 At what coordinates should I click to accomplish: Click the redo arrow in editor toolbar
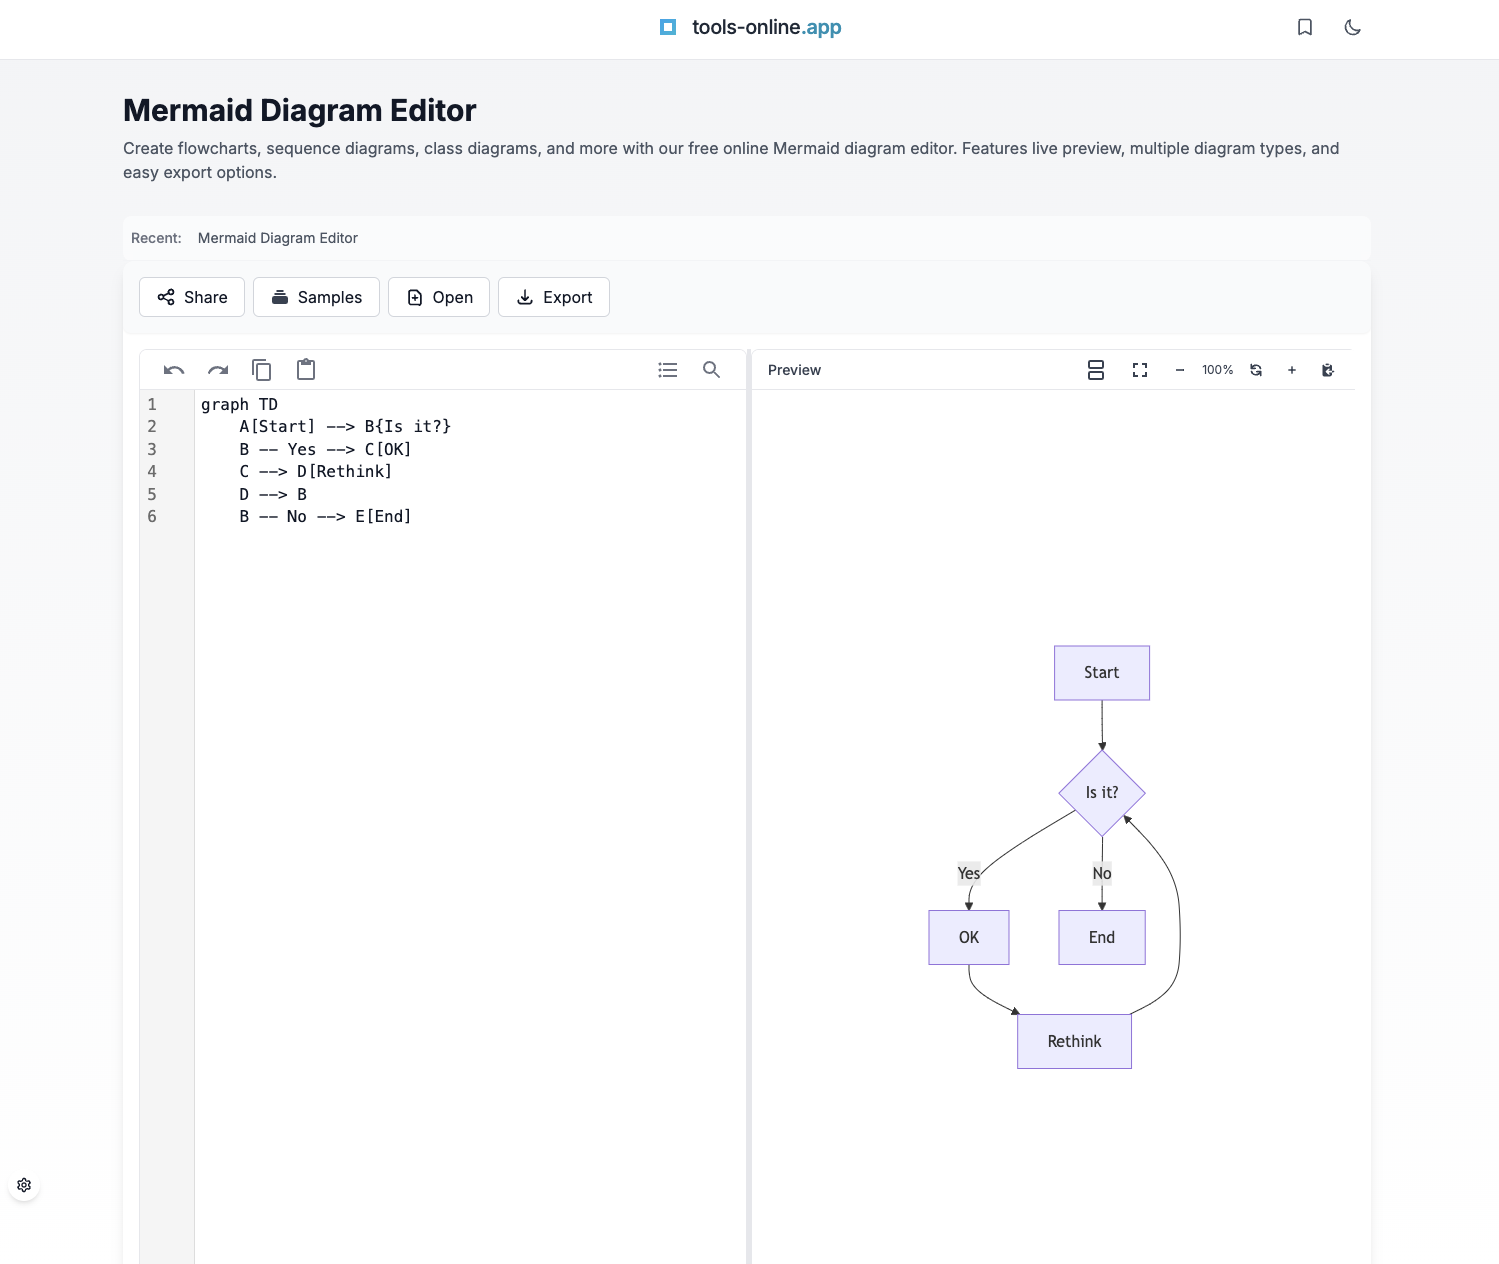tap(218, 370)
